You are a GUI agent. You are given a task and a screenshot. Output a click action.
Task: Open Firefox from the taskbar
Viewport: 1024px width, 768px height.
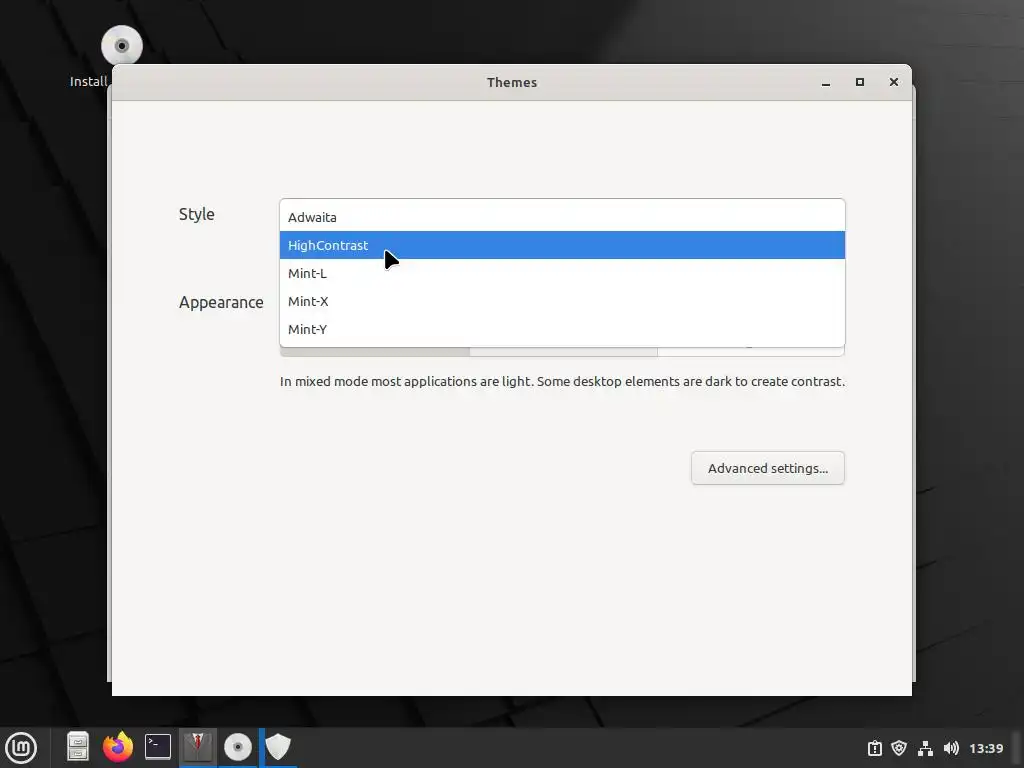(118, 746)
